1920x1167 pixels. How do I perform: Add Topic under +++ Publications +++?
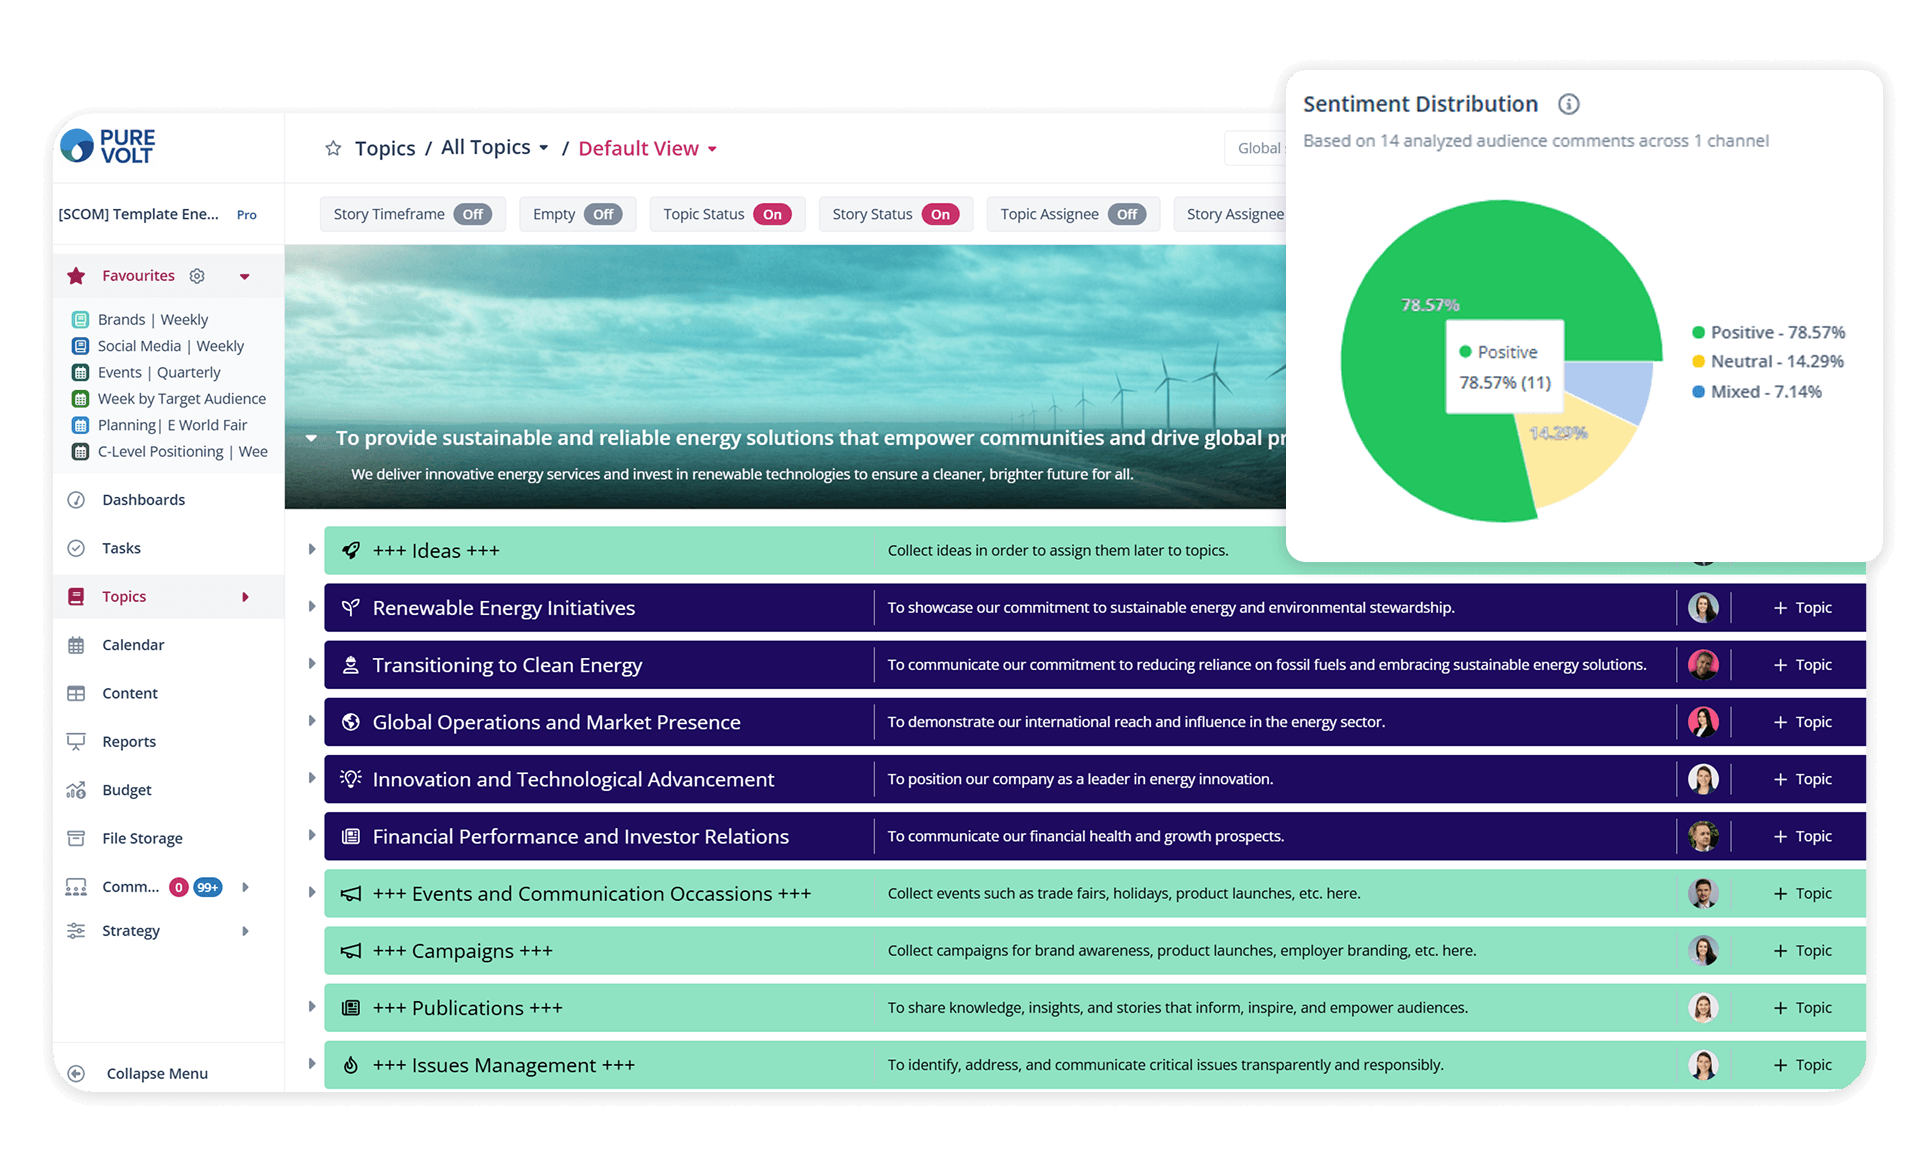[x=1802, y=1007]
